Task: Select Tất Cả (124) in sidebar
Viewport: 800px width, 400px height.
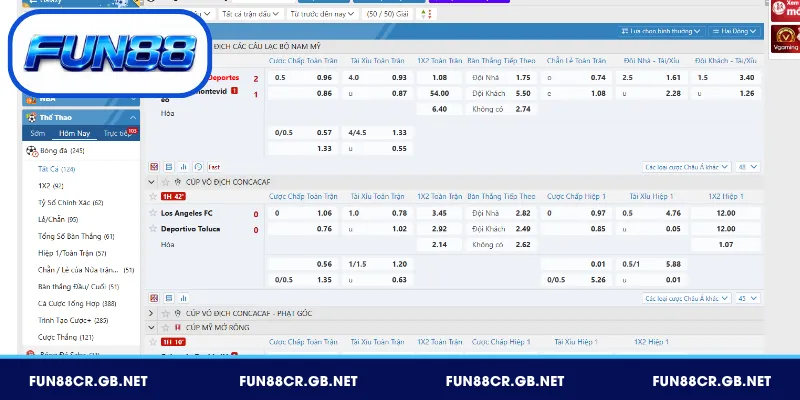Action: (57, 169)
